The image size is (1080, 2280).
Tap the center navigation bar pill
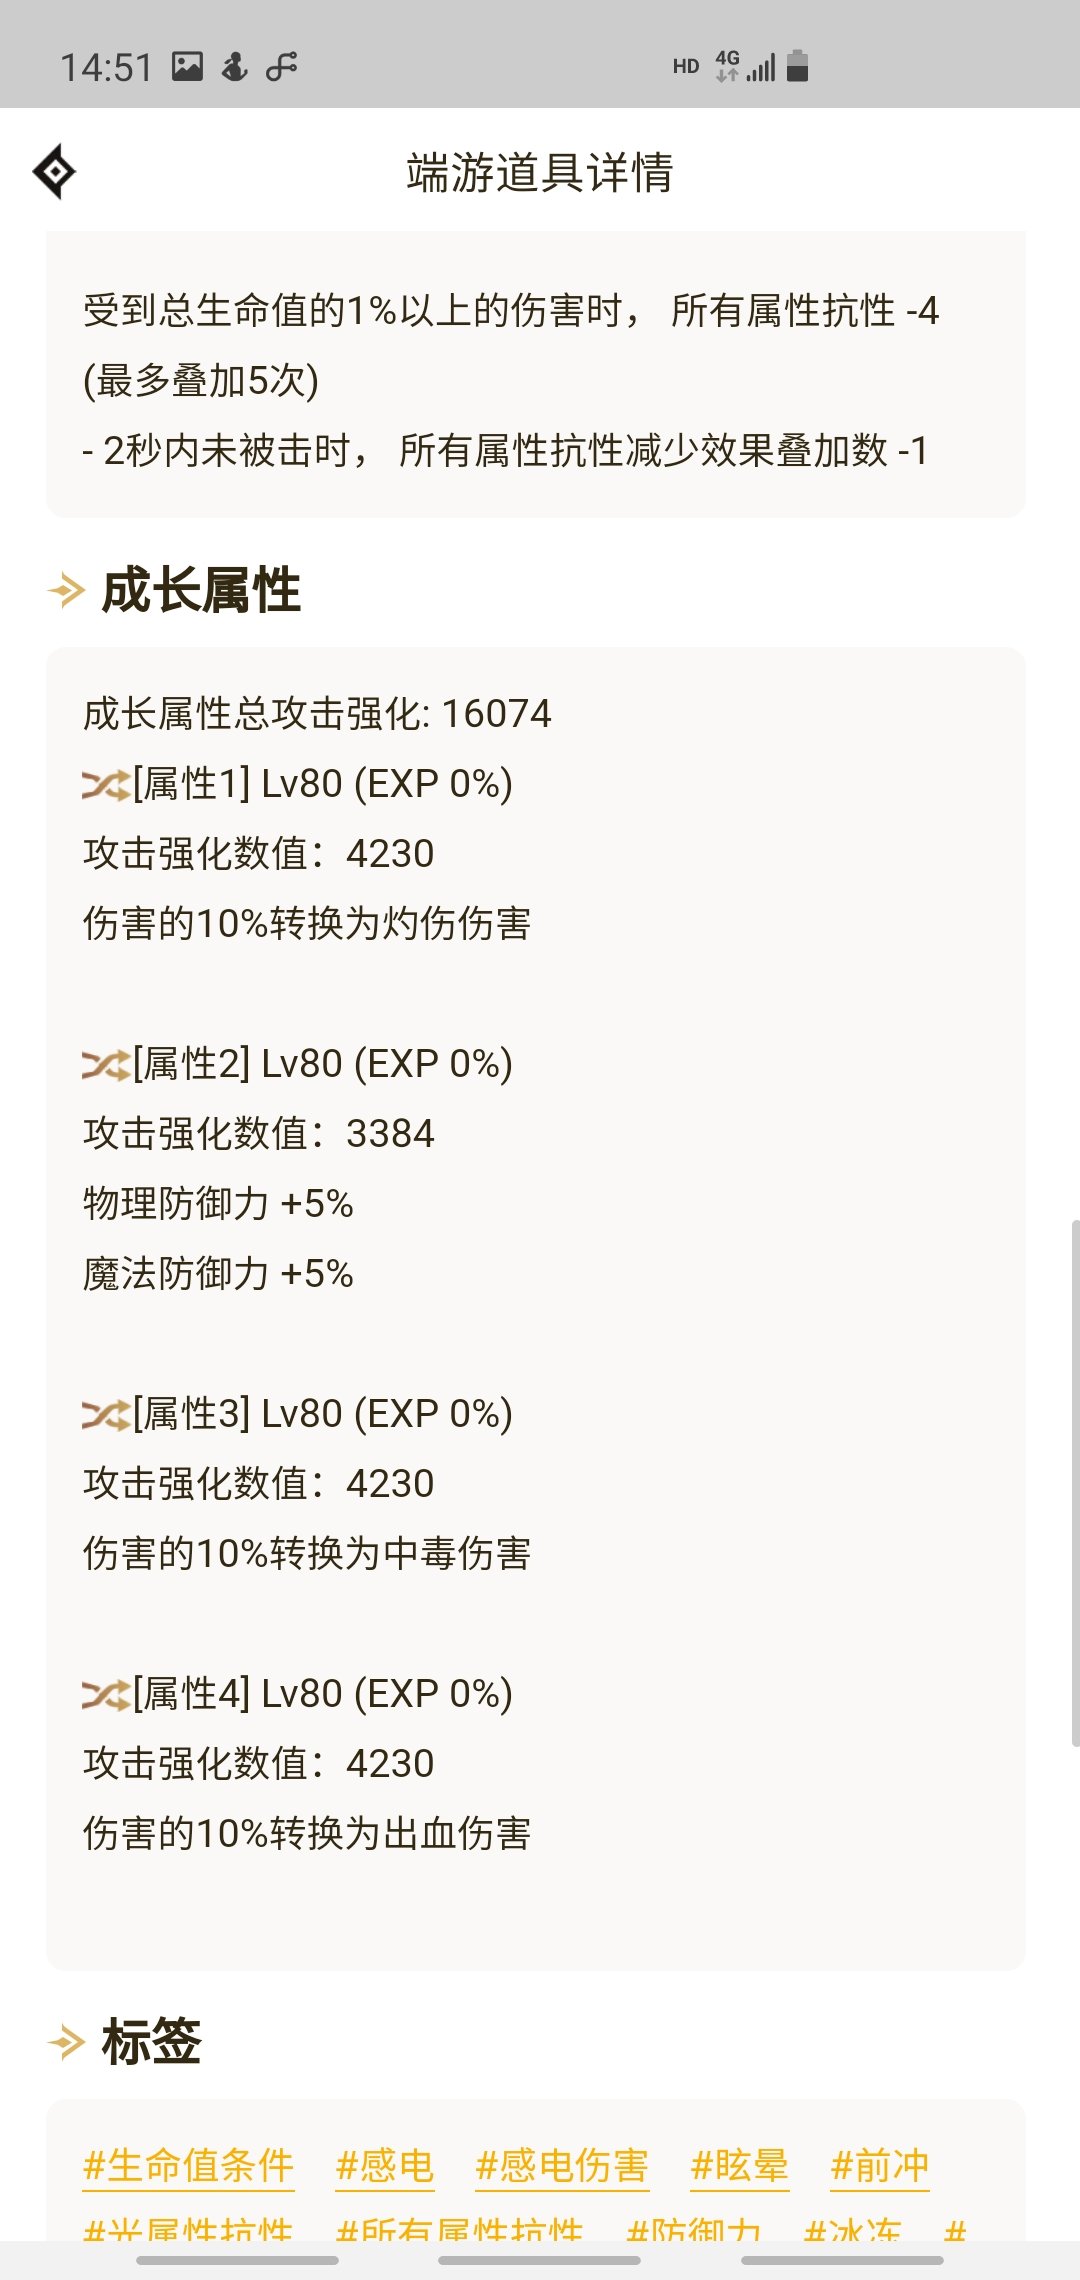(539, 2260)
